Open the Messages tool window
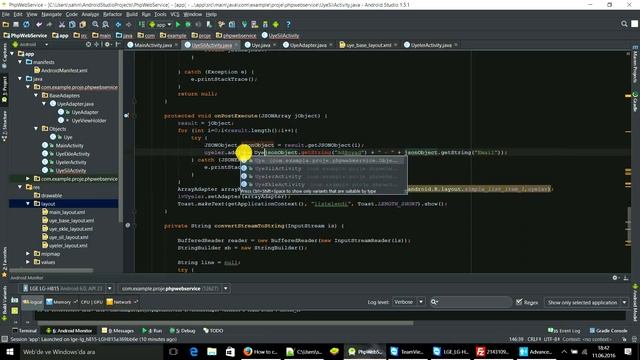Image resolution: width=640 pixels, height=360 pixels. click(x=118, y=331)
